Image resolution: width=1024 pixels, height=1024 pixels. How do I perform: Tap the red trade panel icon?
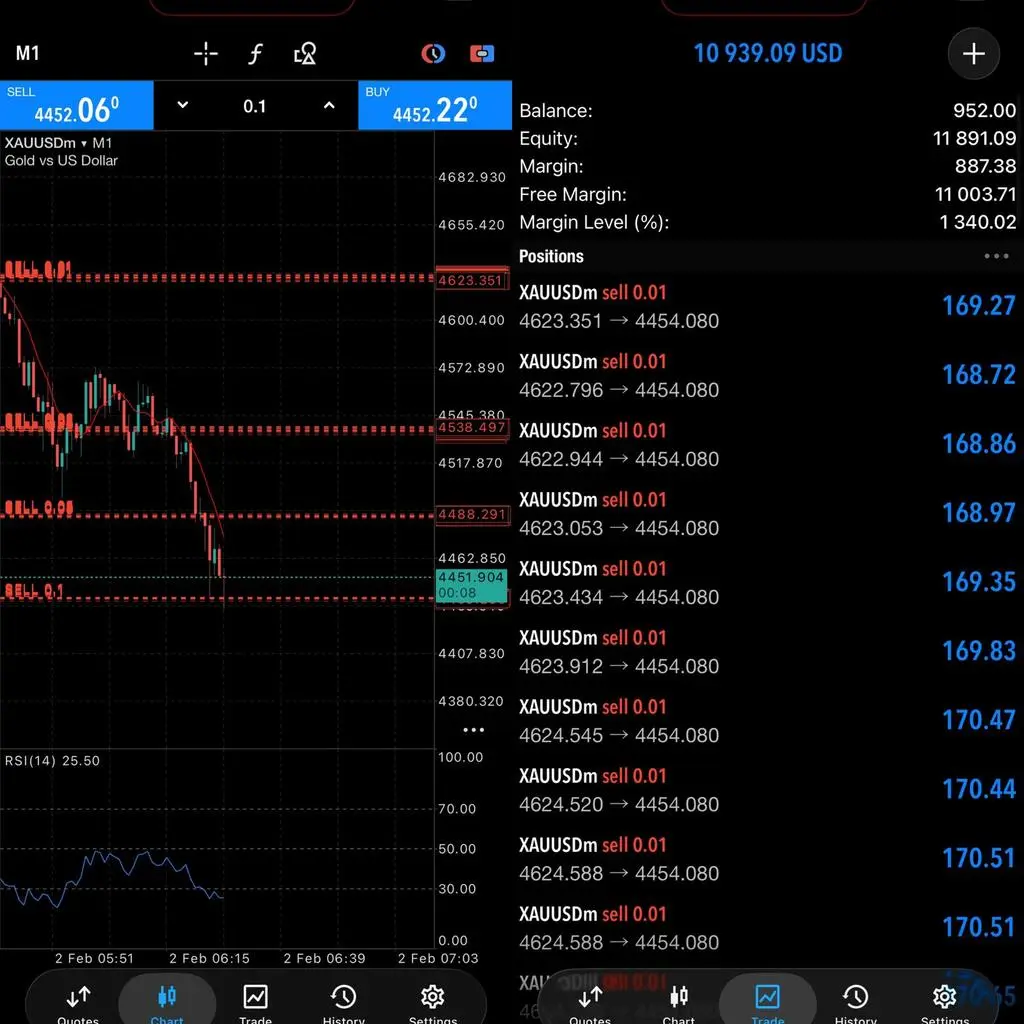pos(482,54)
